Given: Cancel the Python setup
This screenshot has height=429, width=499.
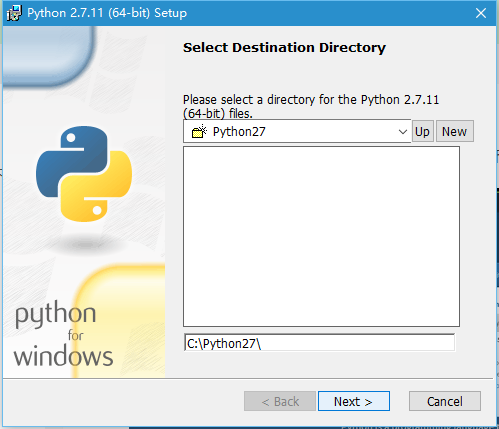Looking at the screenshot, I should (445, 401).
